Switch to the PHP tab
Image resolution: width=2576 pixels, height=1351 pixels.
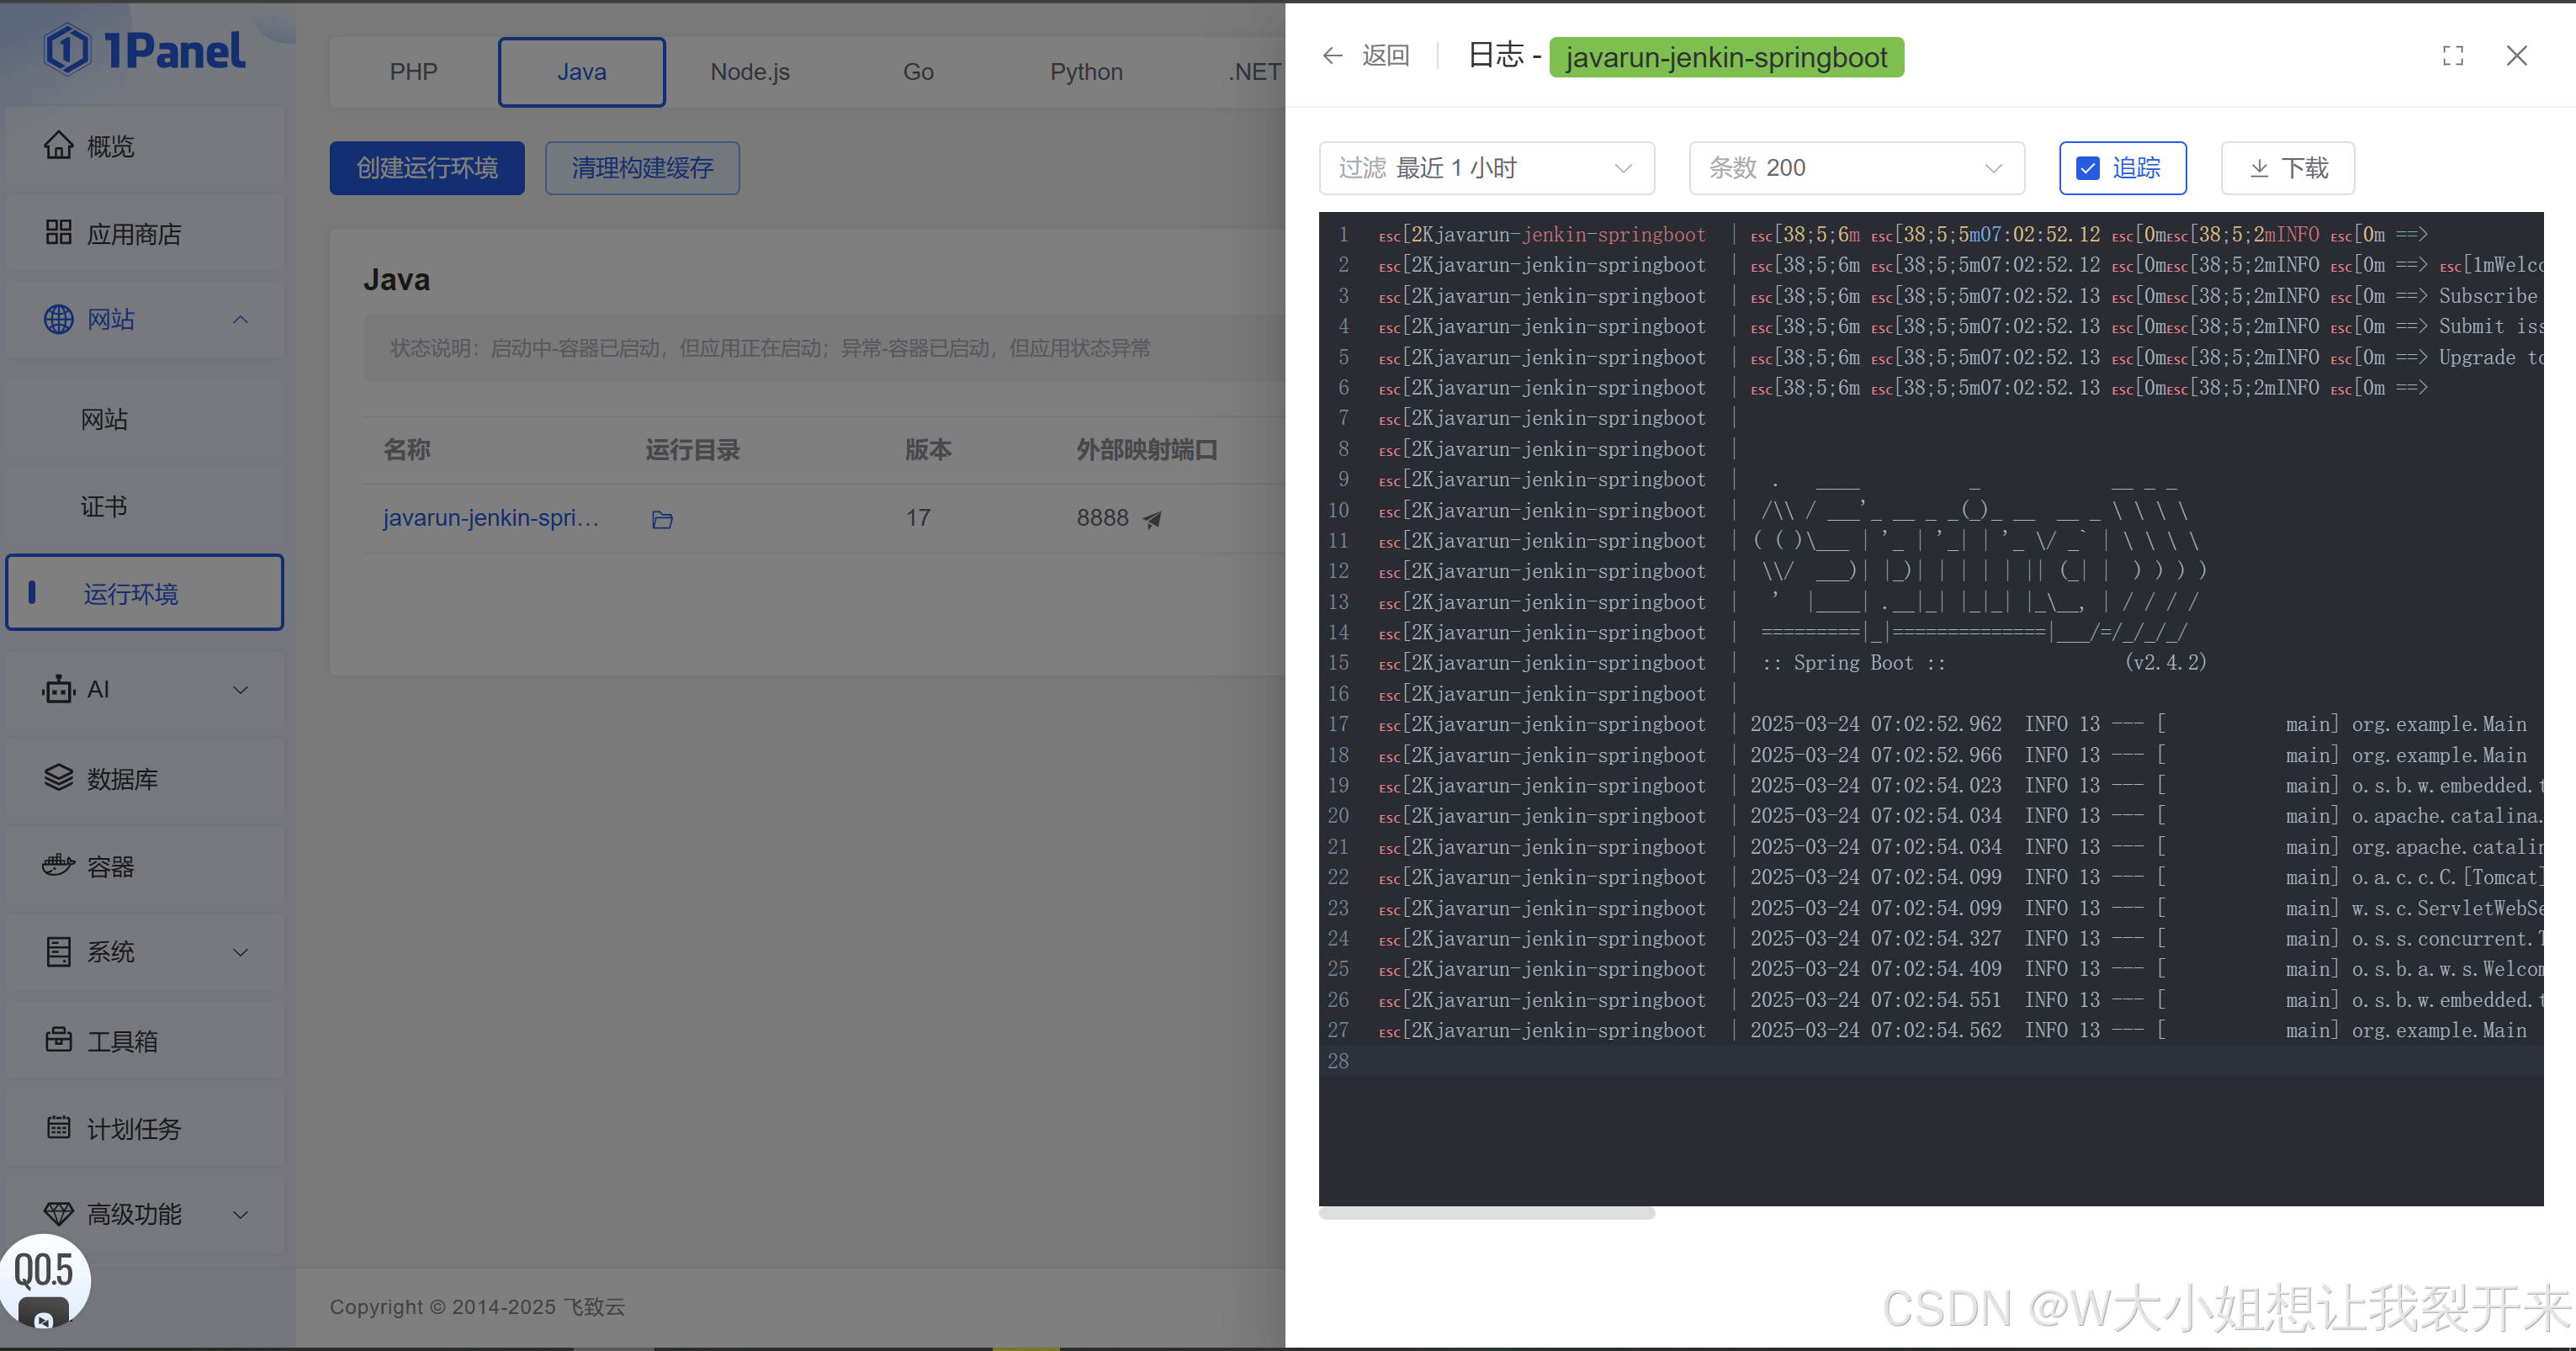pos(413,72)
